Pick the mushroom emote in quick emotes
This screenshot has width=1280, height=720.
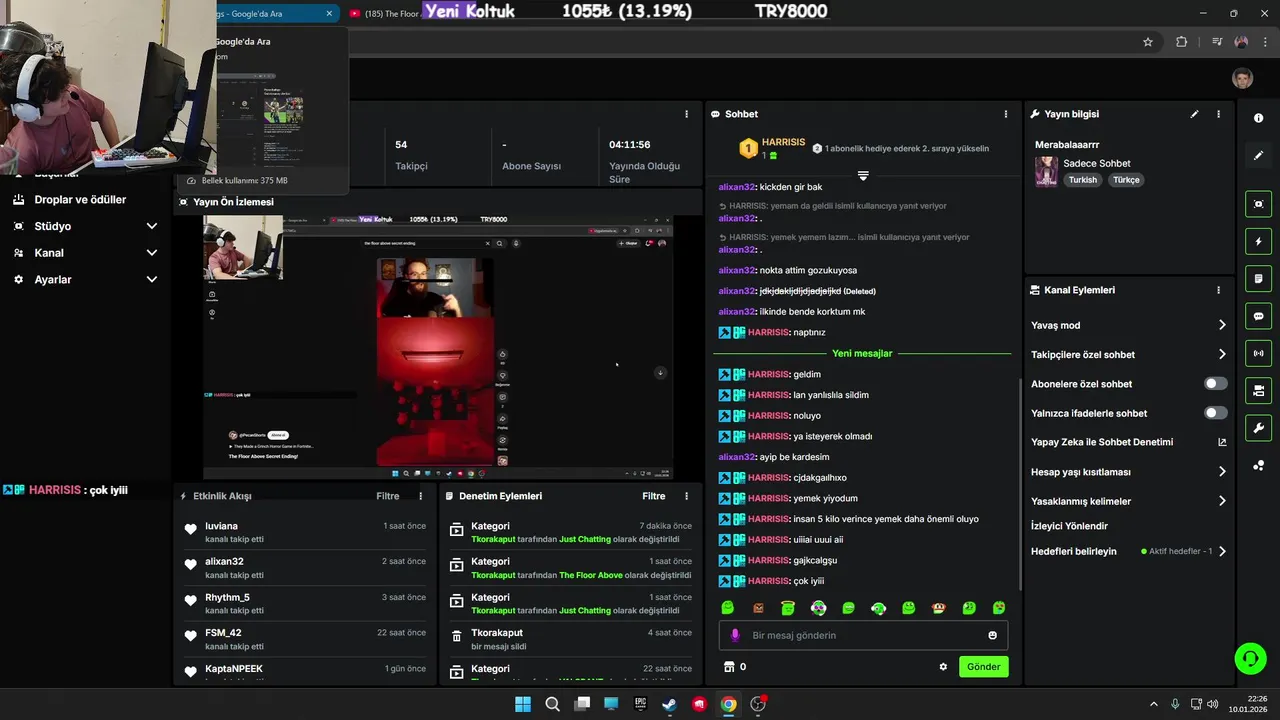pos(939,608)
